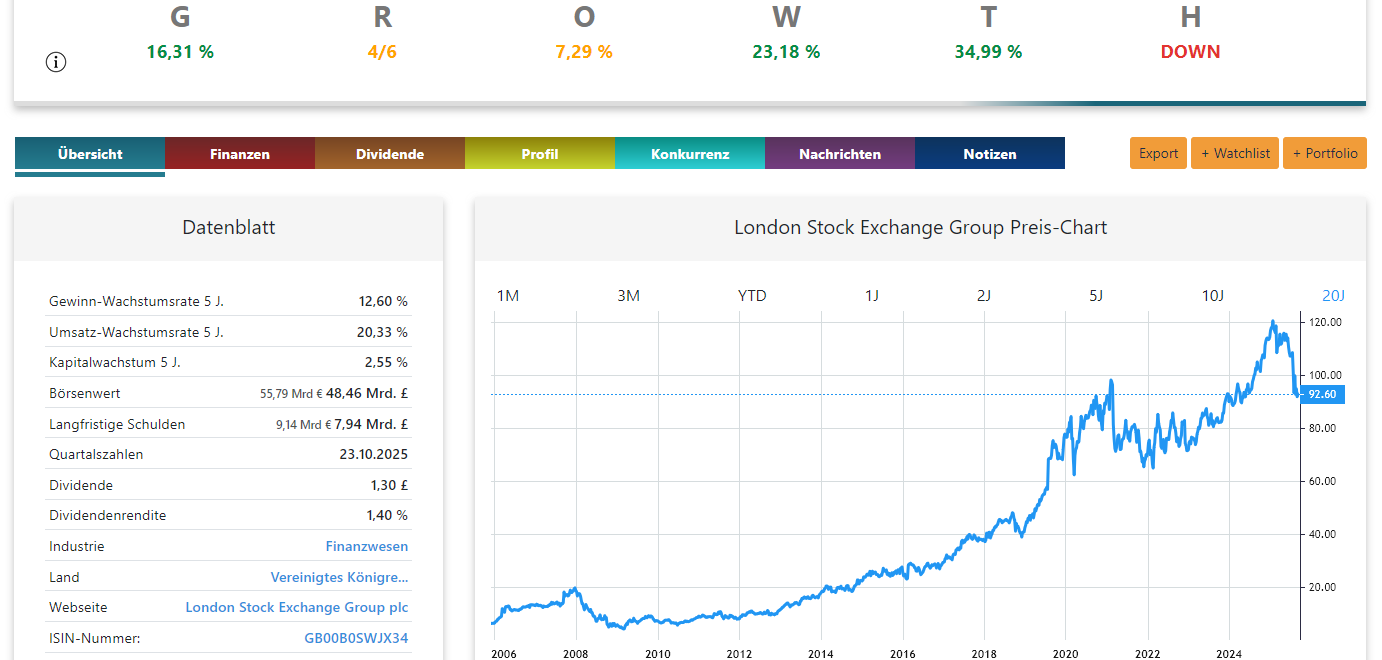
Task: Add stock via + Watchlist button
Action: point(1235,153)
